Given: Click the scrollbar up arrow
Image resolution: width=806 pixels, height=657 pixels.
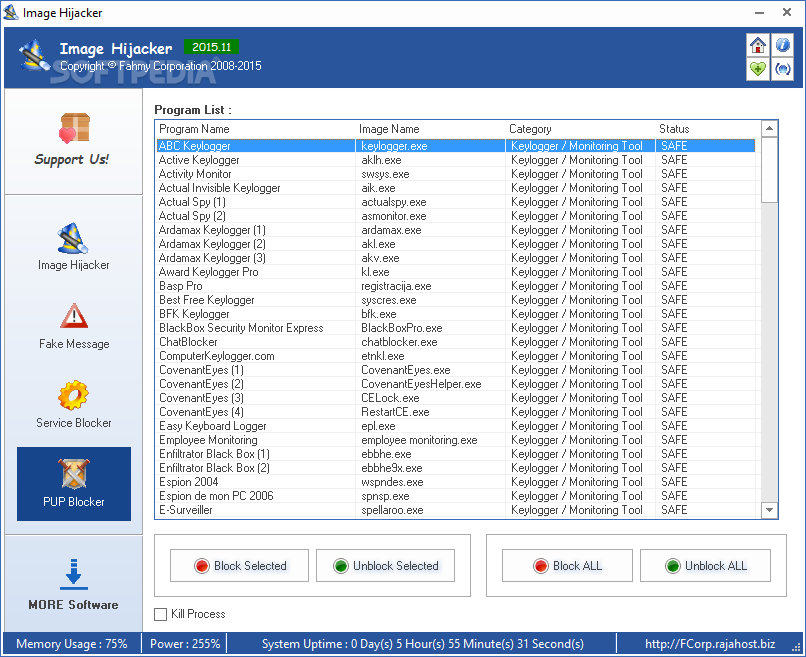Looking at the screenshot, I should pos(770,129).
